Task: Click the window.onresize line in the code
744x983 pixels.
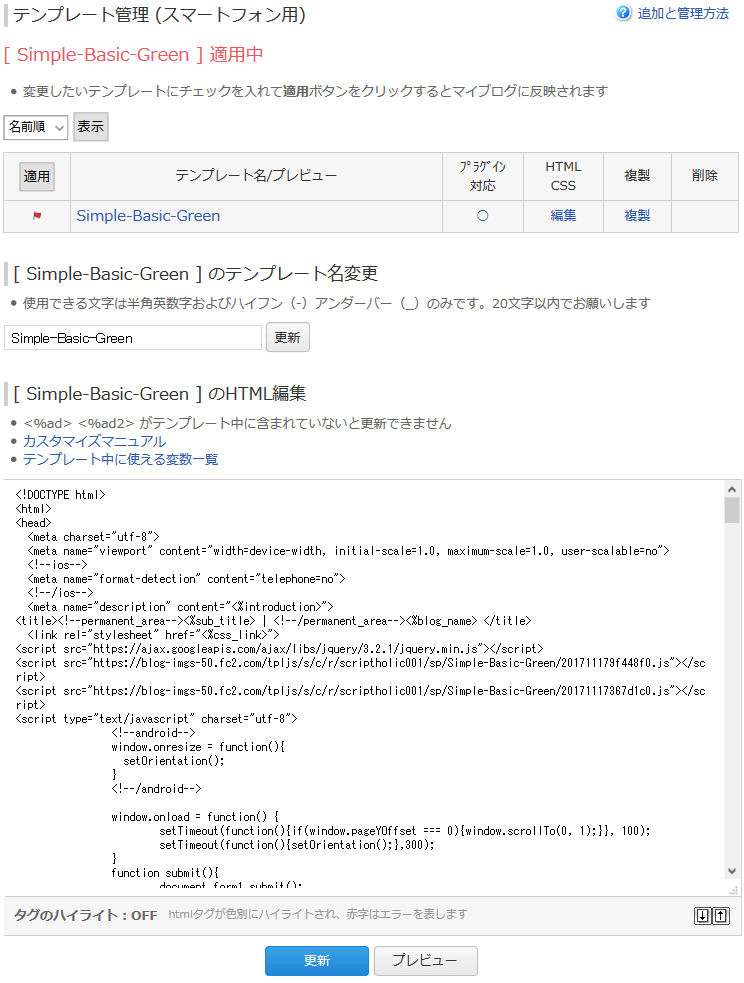Action: (198, 747)
